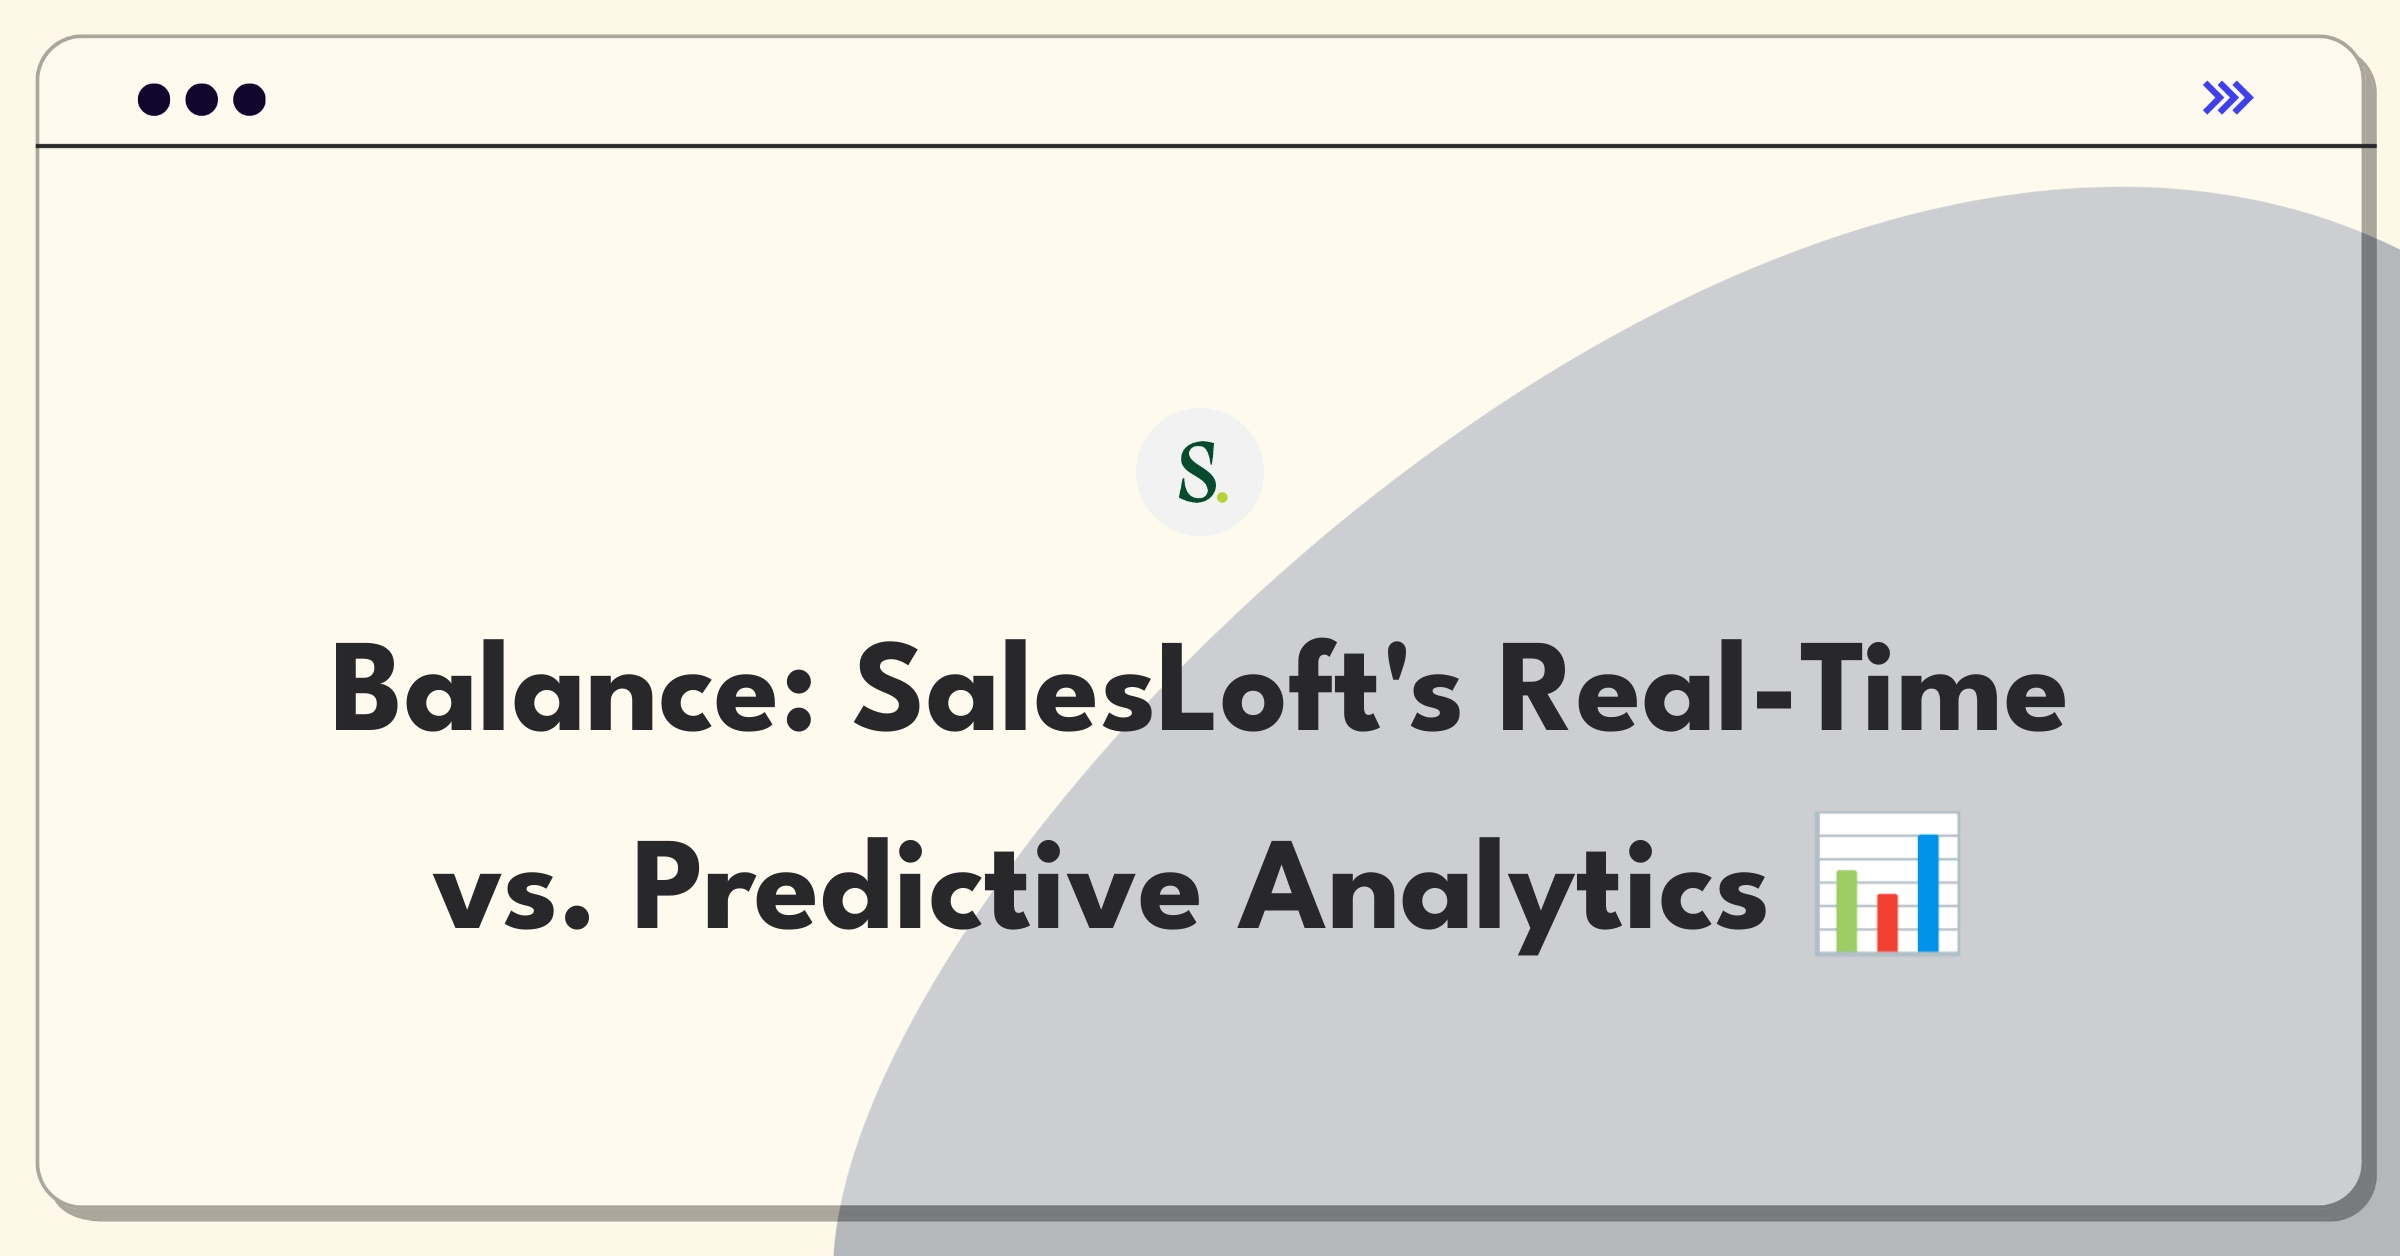This screenshot has height=1256, width=2400.
Task: Click the third dark window dot
Action: pos(250,100)
